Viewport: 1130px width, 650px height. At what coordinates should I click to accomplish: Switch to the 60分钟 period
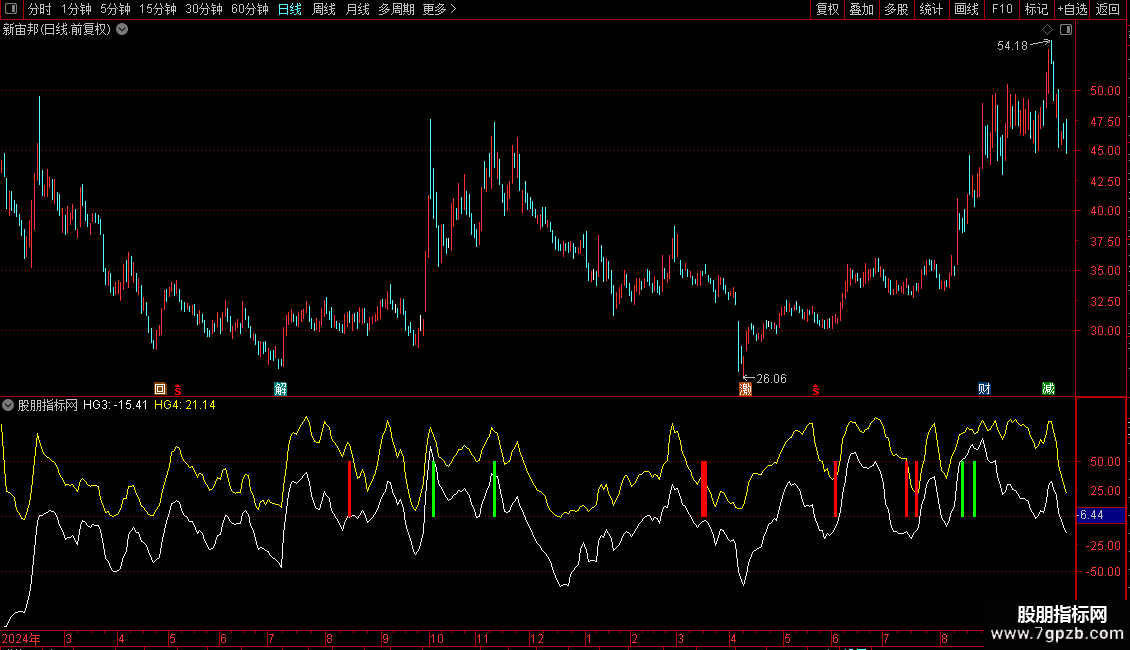pyautogui.click(x=250, y=9)
